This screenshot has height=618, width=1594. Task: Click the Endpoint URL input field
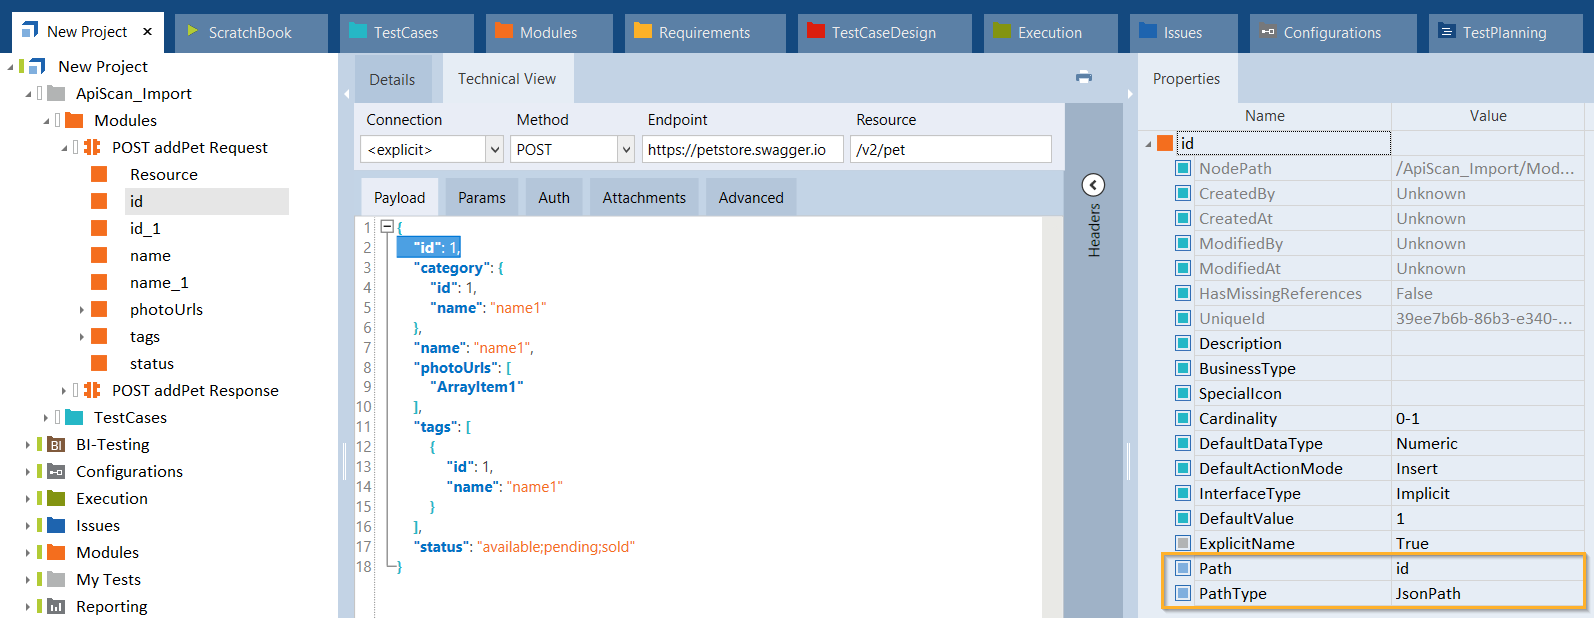click(x=742, y=150)
